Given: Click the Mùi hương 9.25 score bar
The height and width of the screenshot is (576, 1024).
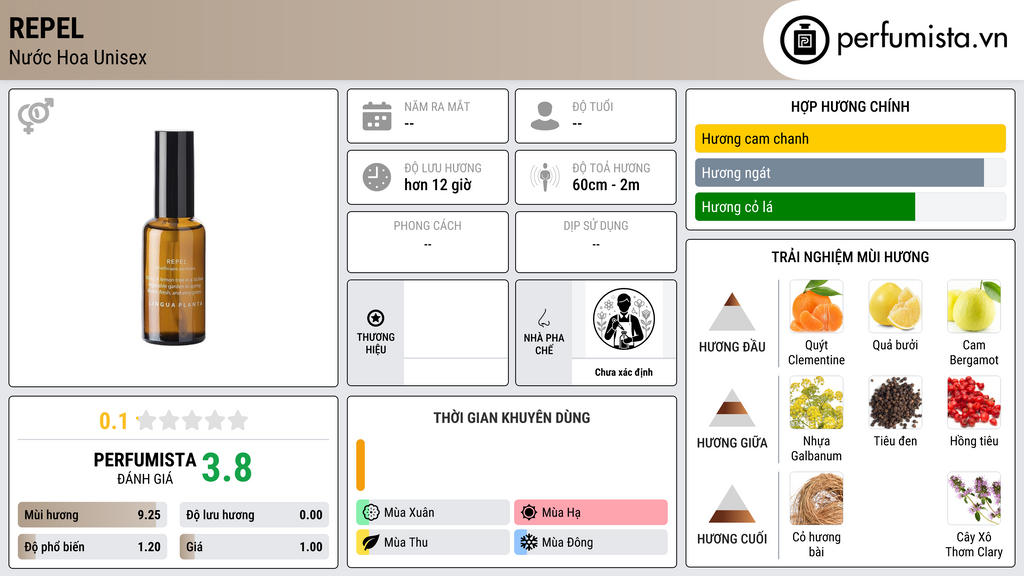Looking at the screenshot, I should click(x=92, y=515).
